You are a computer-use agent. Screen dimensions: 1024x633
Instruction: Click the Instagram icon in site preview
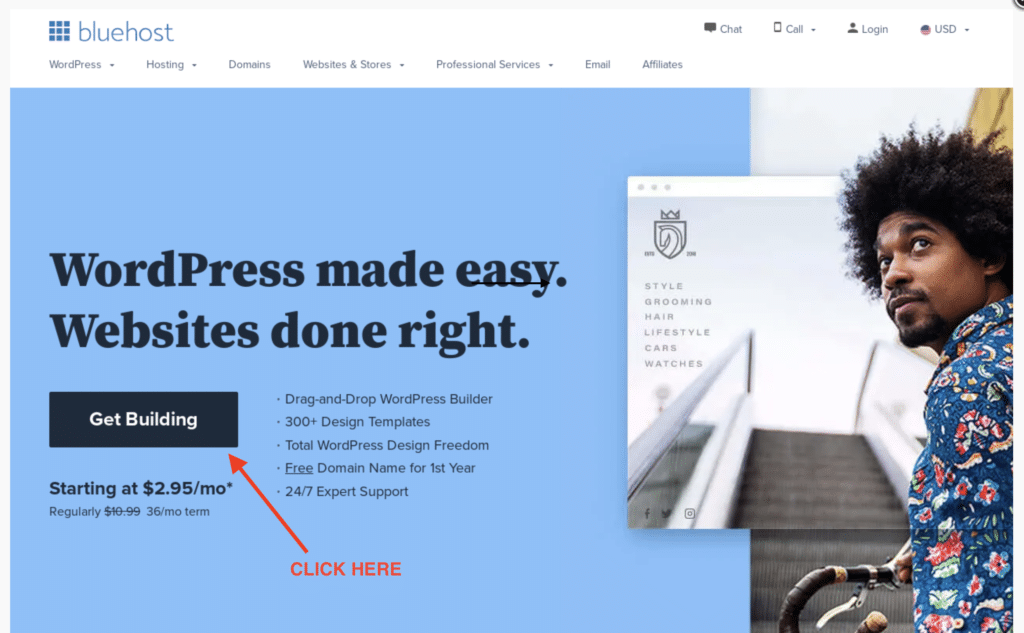coord(690,513)
